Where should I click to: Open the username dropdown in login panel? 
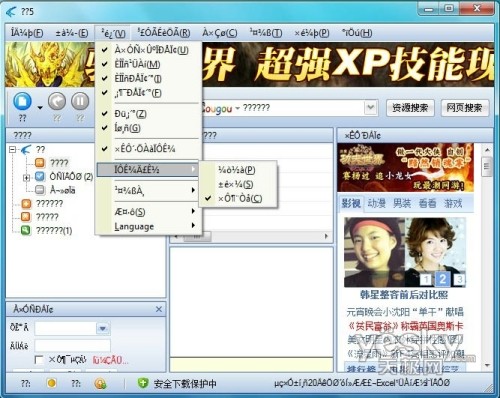tap(103, 329)
